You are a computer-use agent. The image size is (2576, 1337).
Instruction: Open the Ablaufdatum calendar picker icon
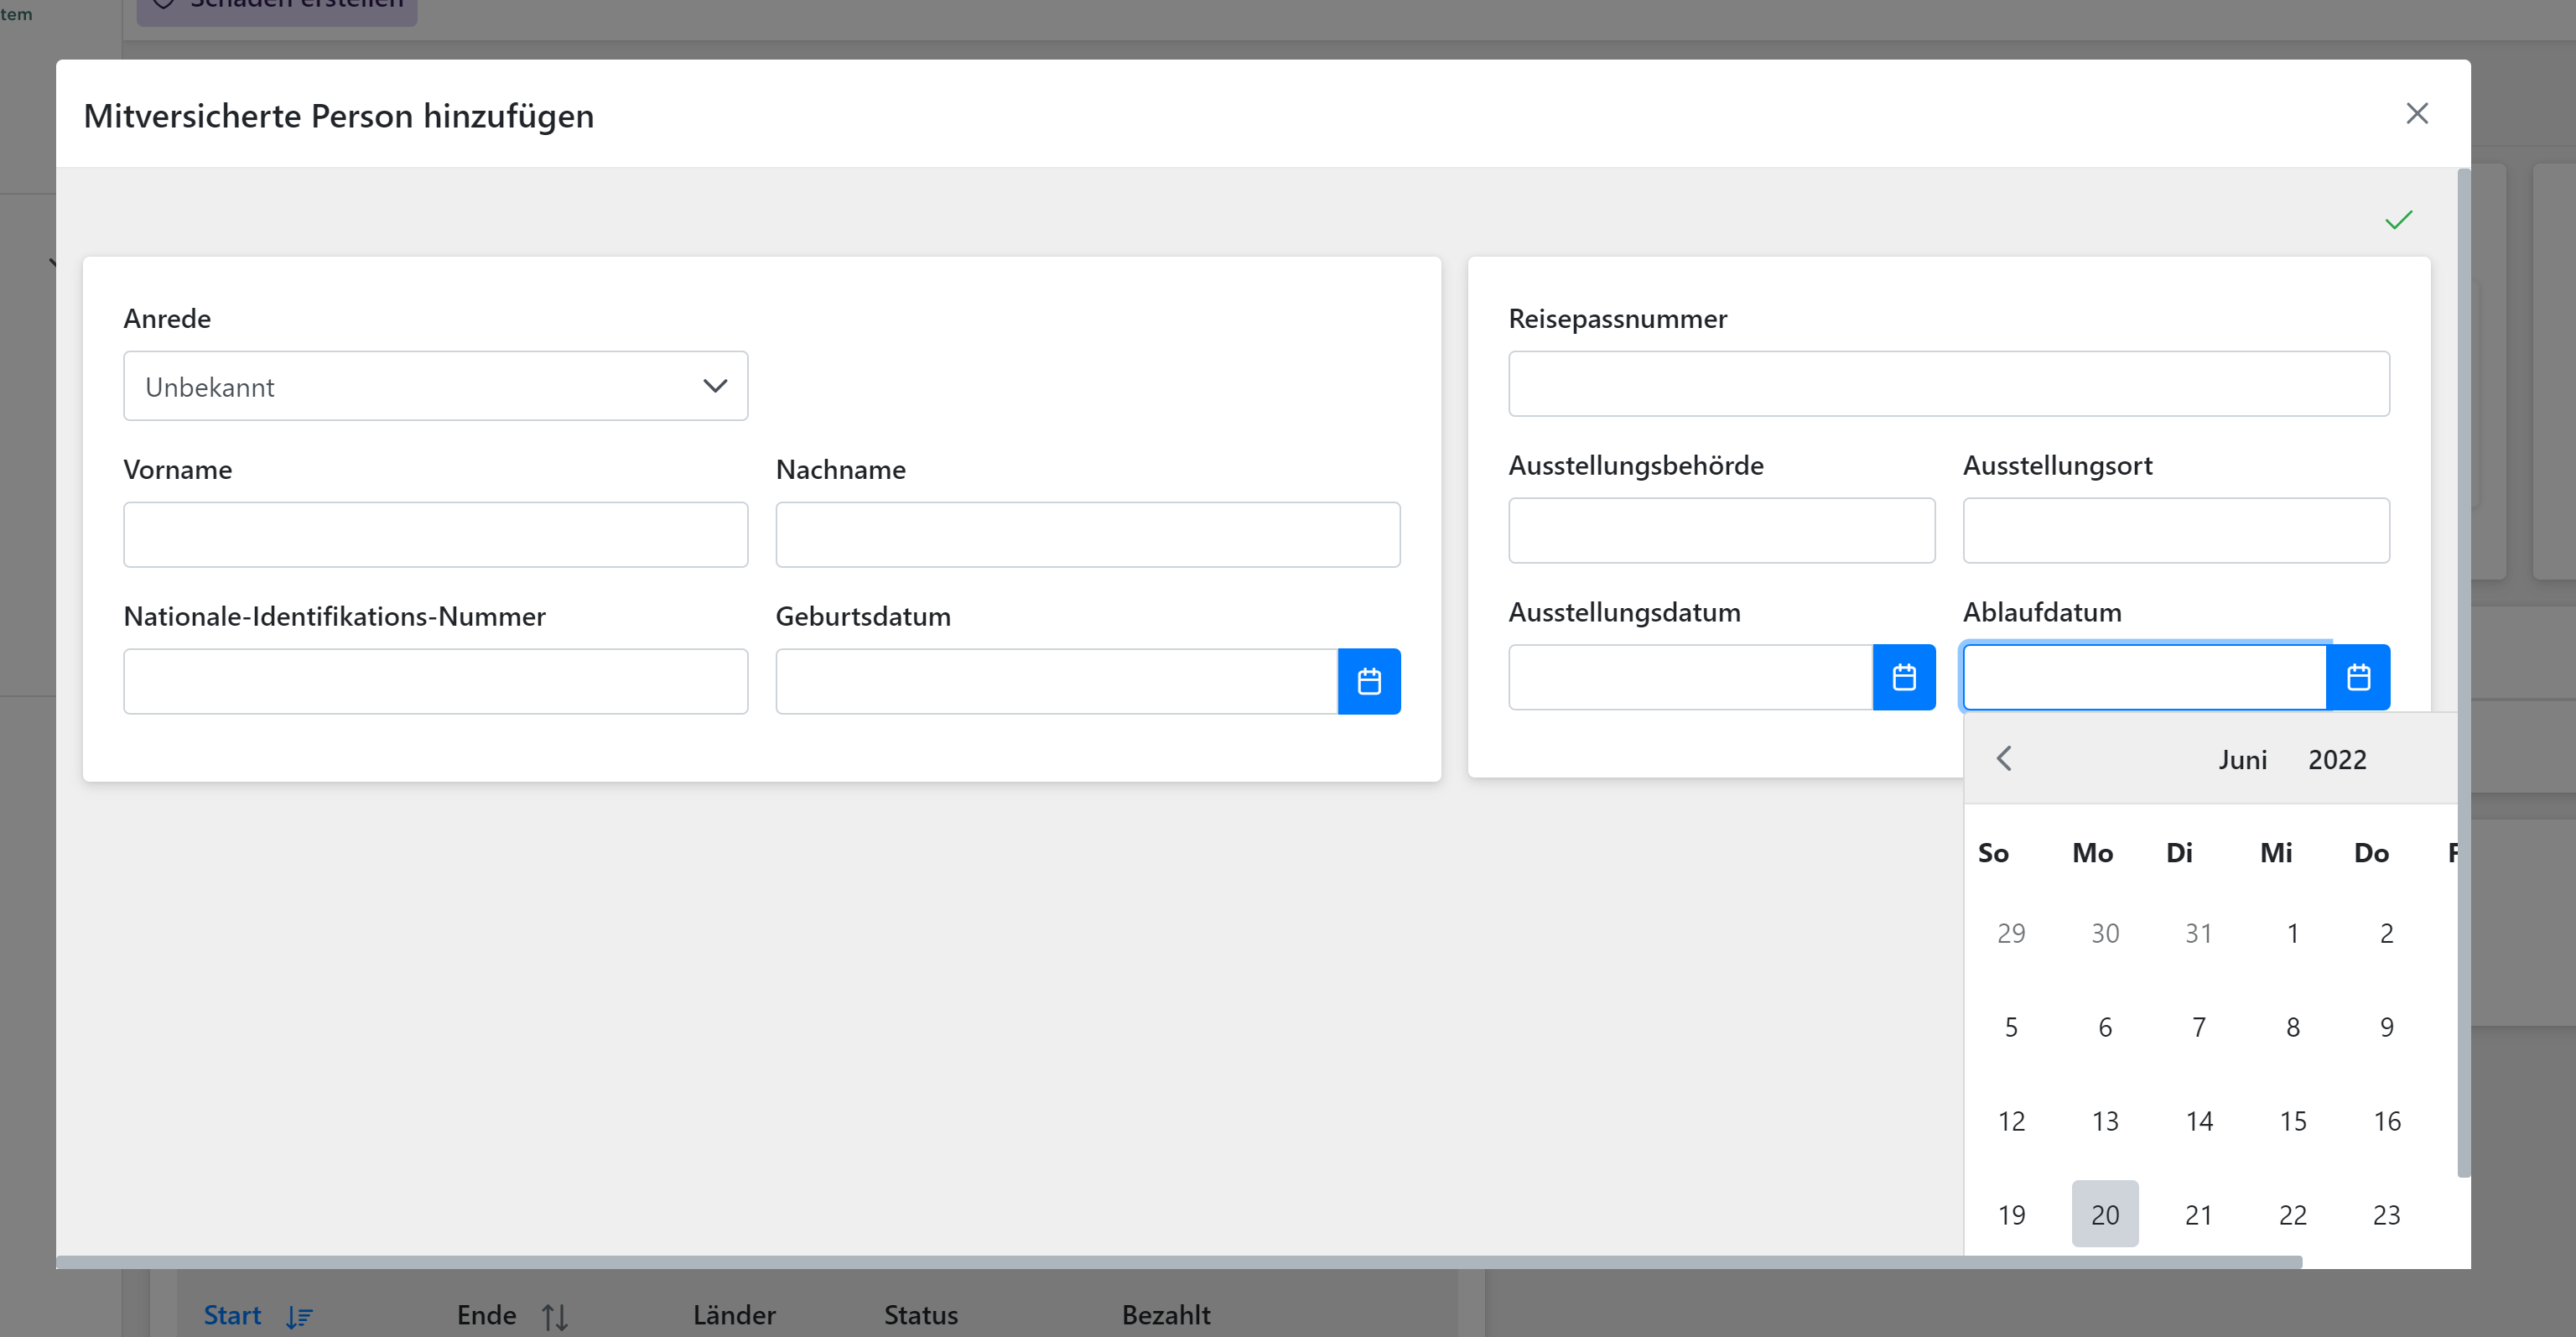2360,677
